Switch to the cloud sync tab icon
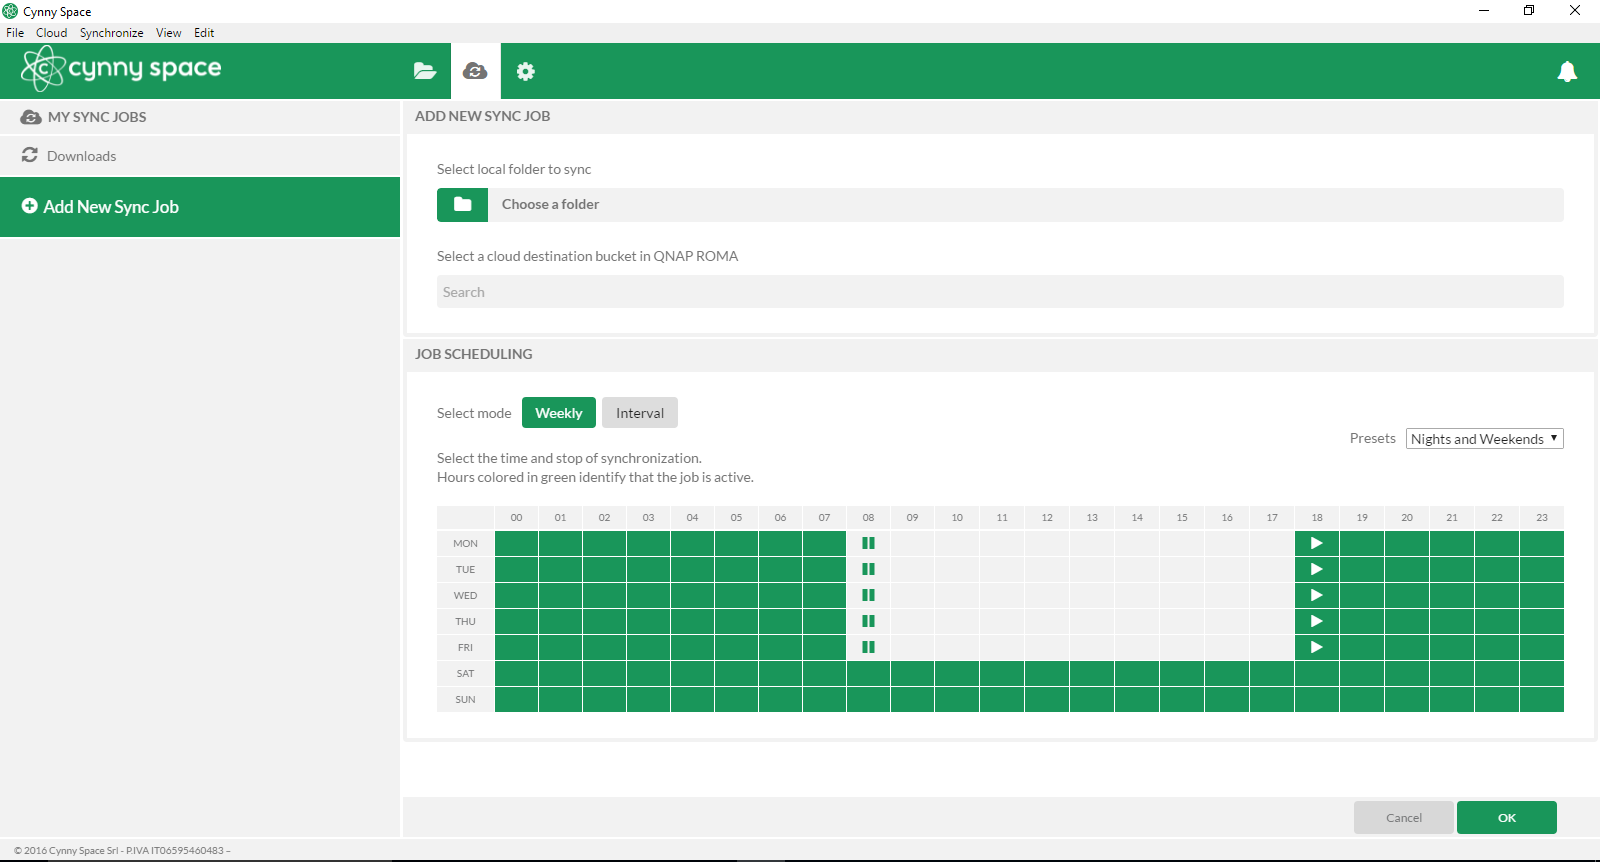The height and width of the screenshot is (862, 1600). tap(476, 71)
